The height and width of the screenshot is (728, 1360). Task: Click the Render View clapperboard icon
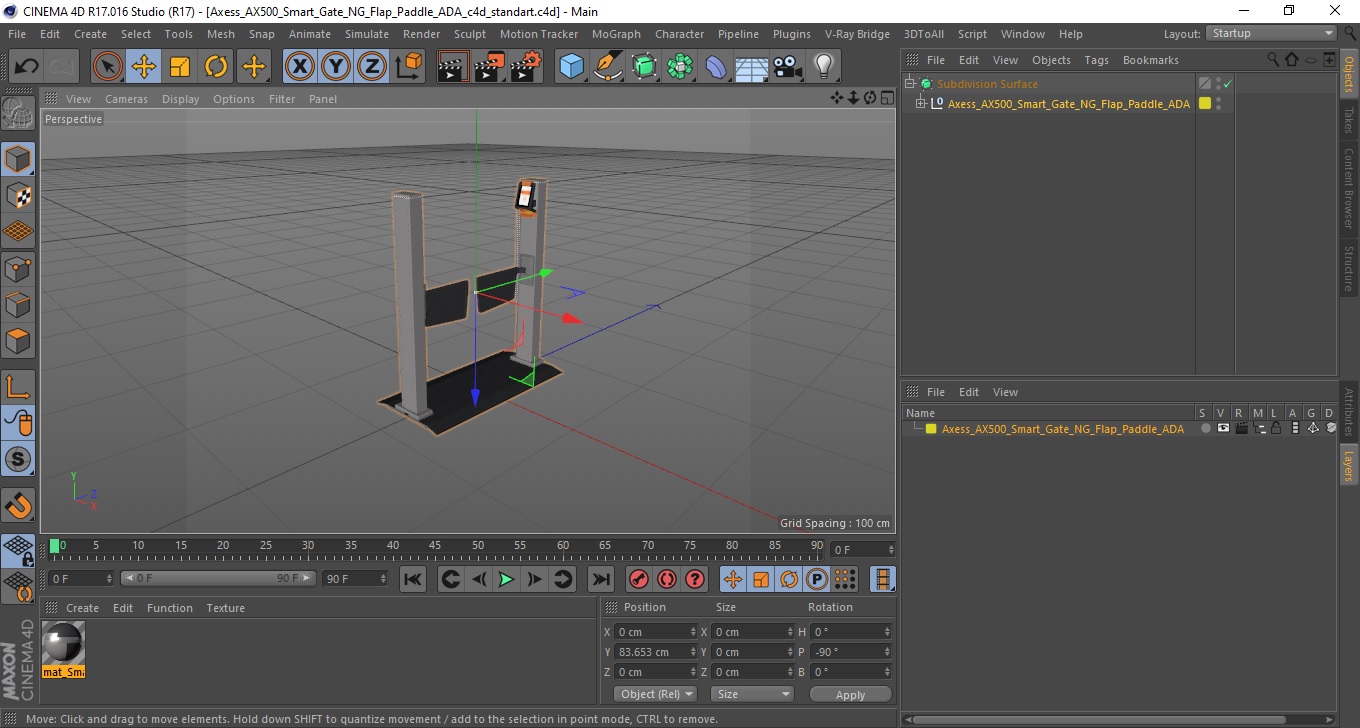click(x=453, y=67)
